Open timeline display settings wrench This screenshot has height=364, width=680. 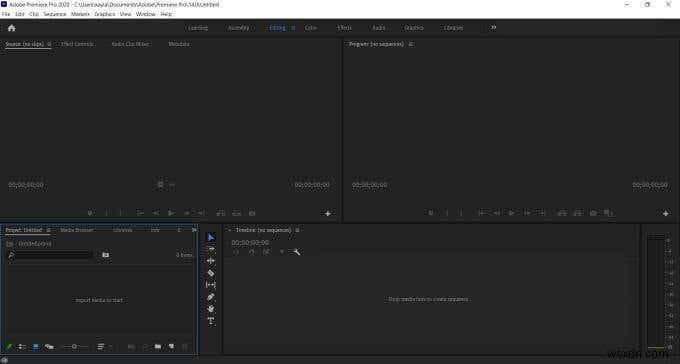pyautogui.click(x=297, y=252)
